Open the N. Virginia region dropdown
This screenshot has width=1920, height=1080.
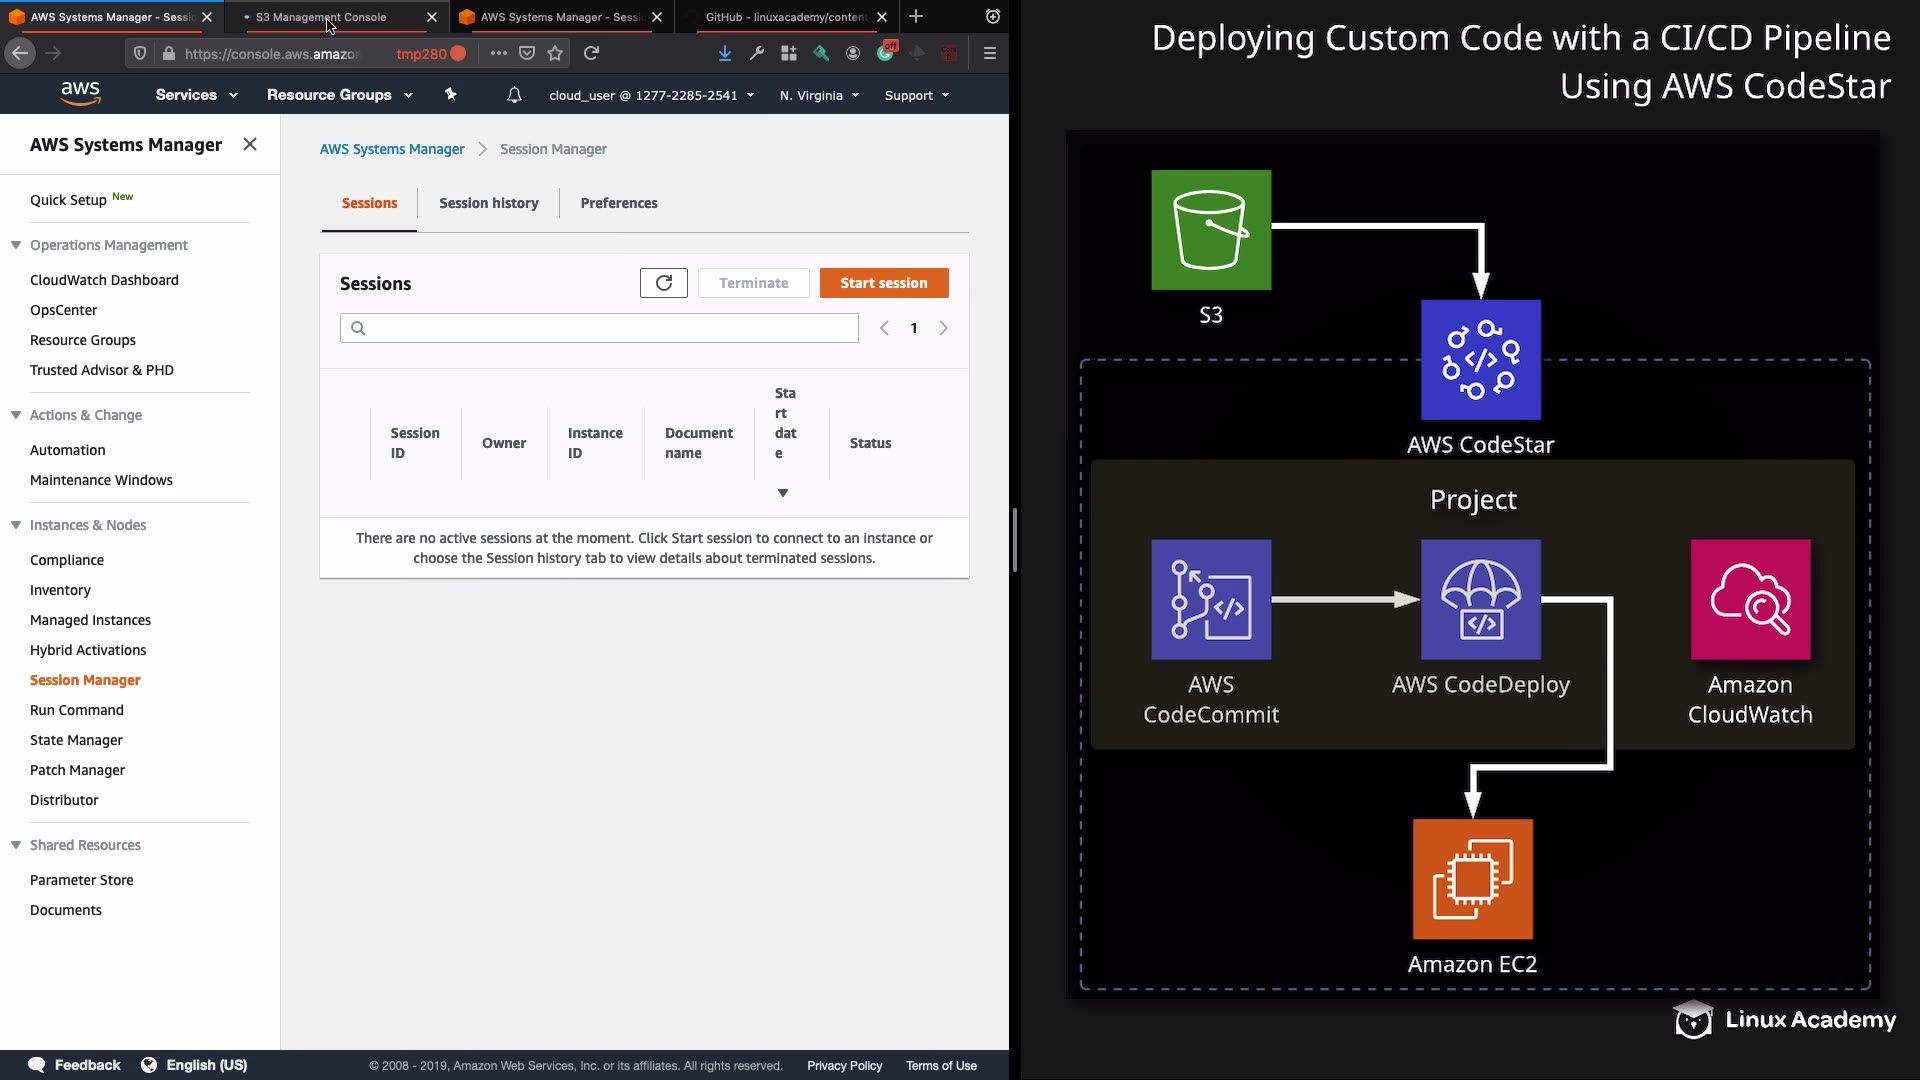pyautogui.click(x=819, y=95)
